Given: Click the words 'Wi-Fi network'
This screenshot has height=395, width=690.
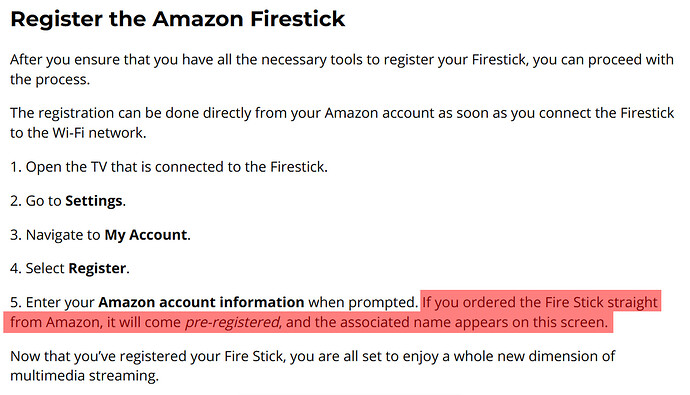Looking at the screenshot, I should (x=97, y=133).
